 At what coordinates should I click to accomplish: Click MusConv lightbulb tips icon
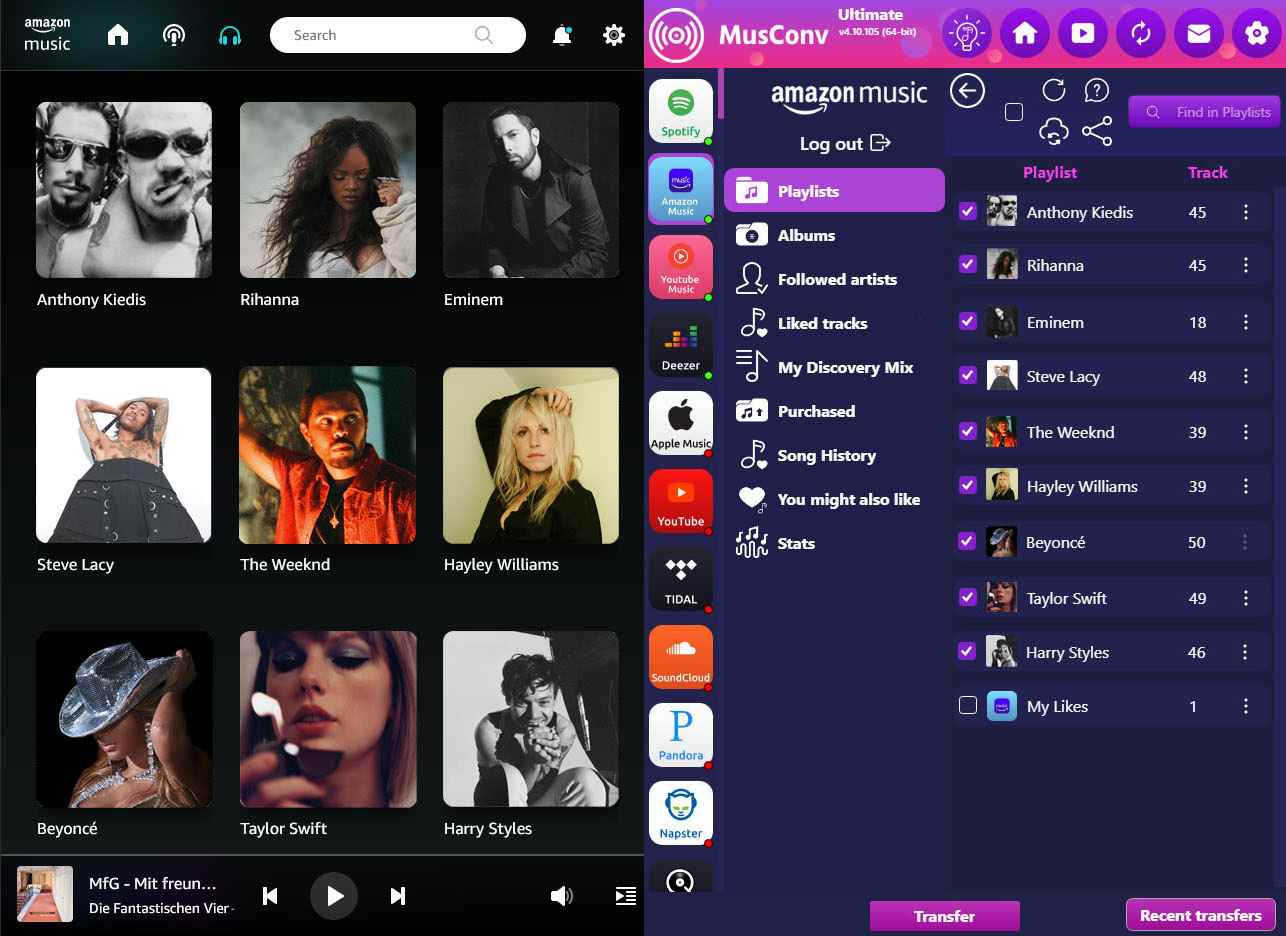(x=965, y=34)
